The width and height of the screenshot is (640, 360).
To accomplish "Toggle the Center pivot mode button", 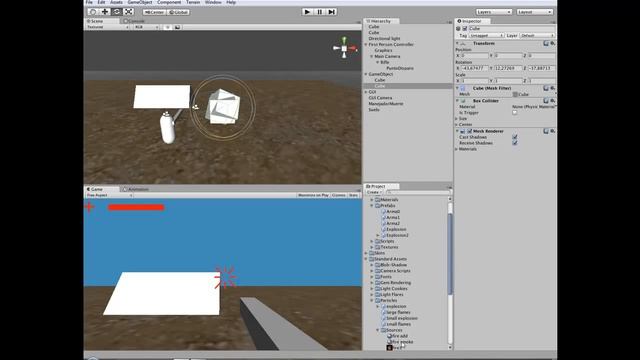I will 154,12.
